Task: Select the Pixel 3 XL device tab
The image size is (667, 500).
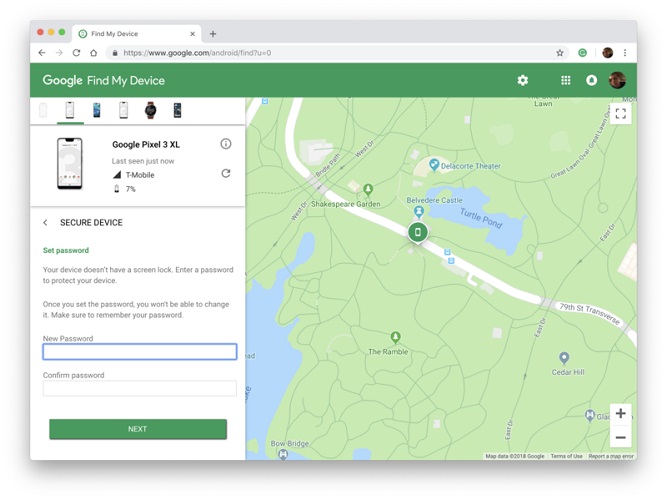Action: pos(70,110)
